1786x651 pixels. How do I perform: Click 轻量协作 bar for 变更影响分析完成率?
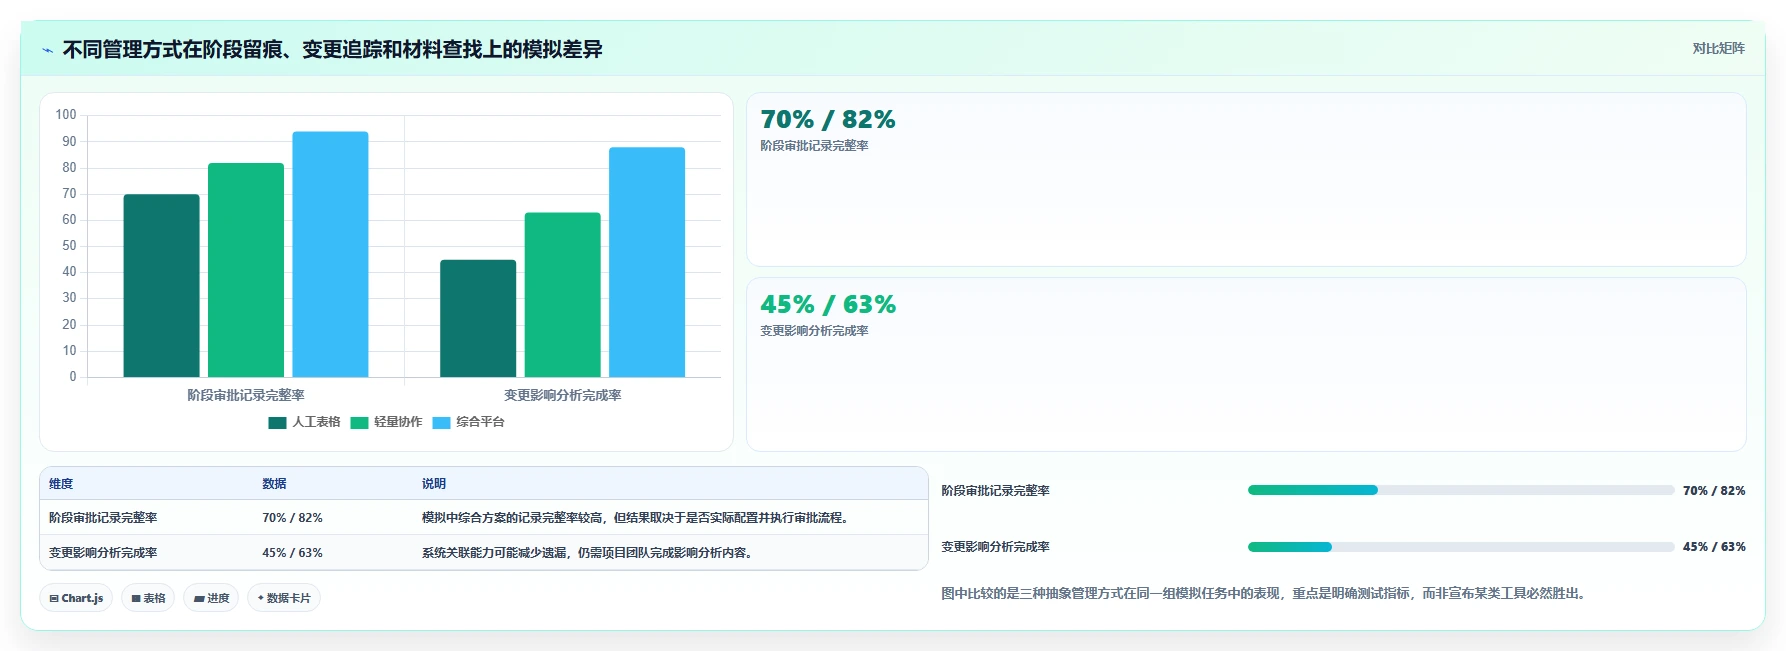point(563,295)
